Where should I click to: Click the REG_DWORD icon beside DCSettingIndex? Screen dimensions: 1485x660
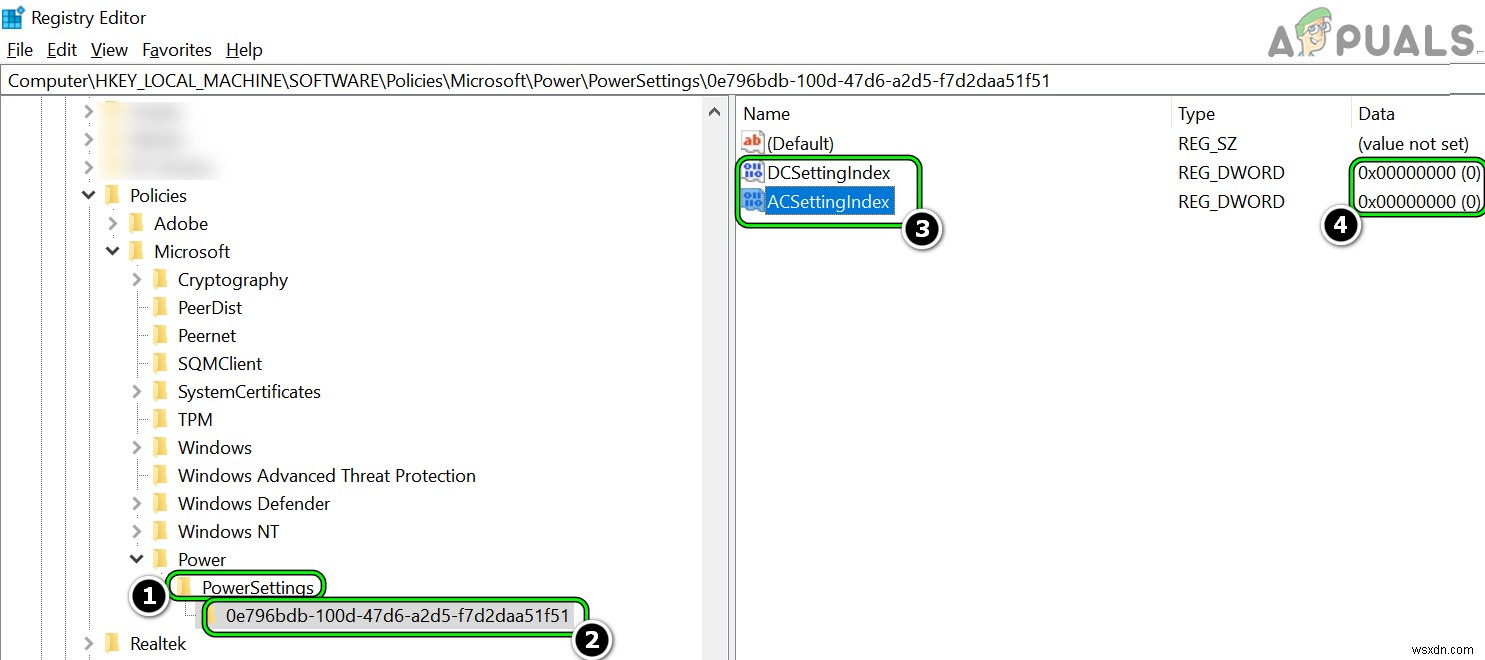[752, 171]
